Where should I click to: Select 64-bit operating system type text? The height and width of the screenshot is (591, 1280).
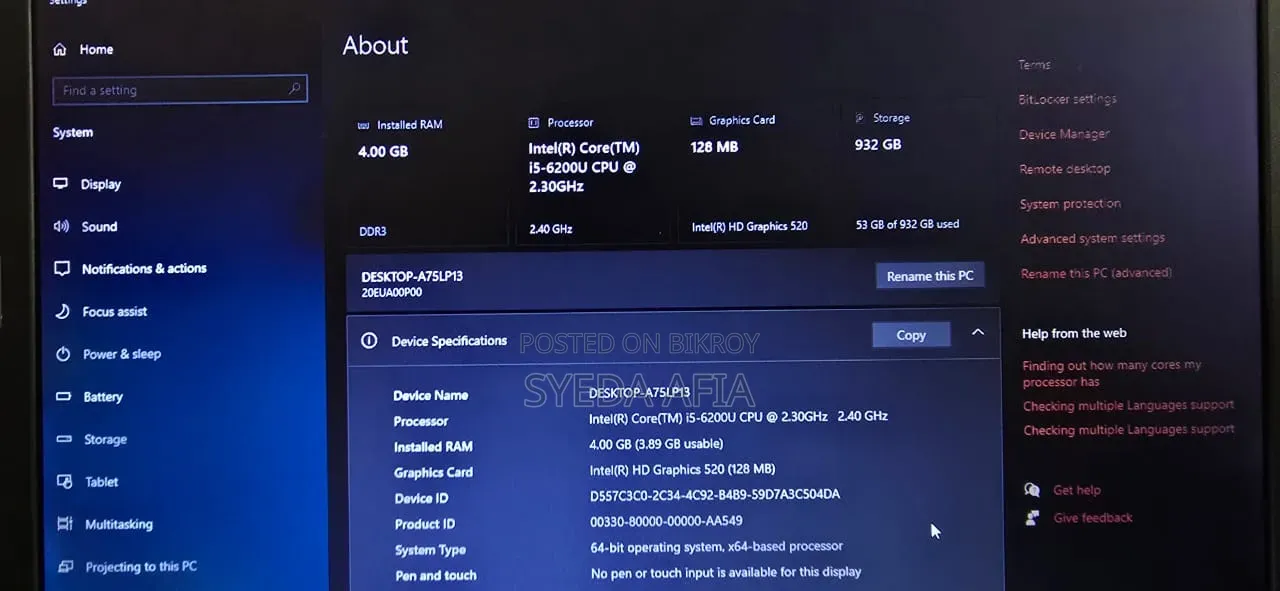(717, 547)
